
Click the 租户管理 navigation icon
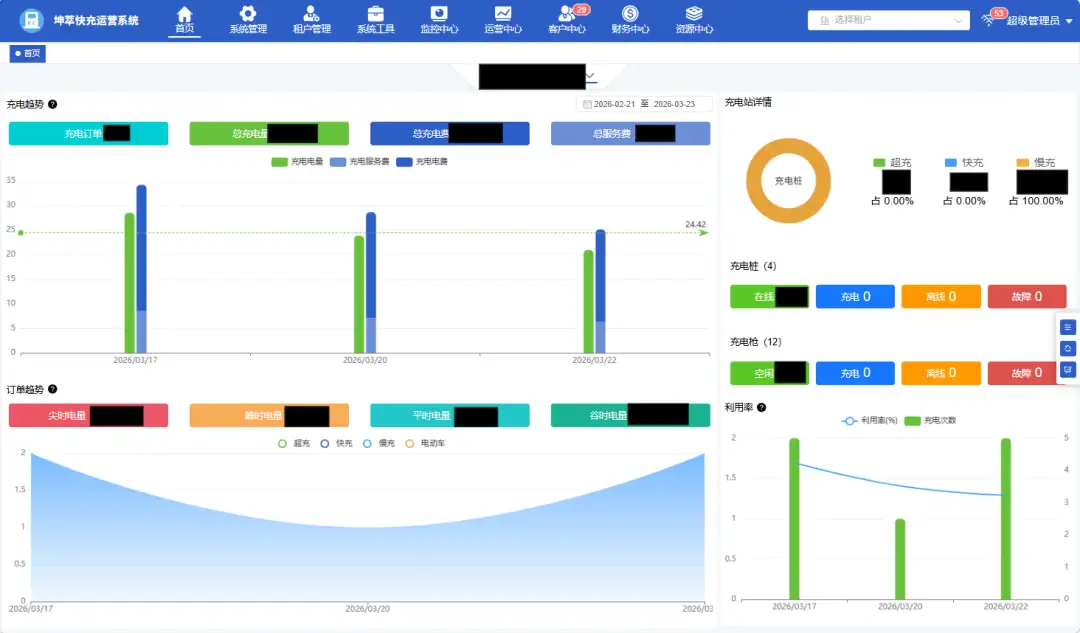click(312, 14)
